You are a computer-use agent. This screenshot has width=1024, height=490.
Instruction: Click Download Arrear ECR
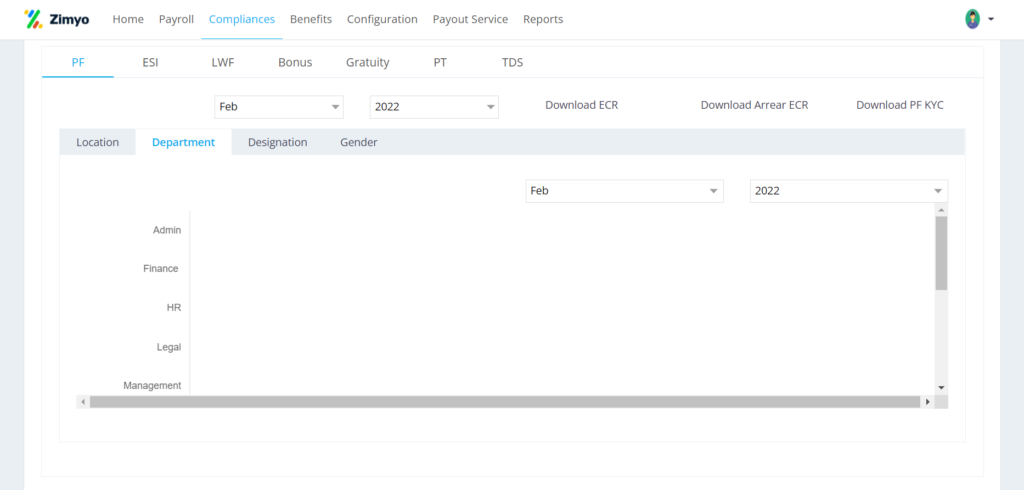coord(754,105)
